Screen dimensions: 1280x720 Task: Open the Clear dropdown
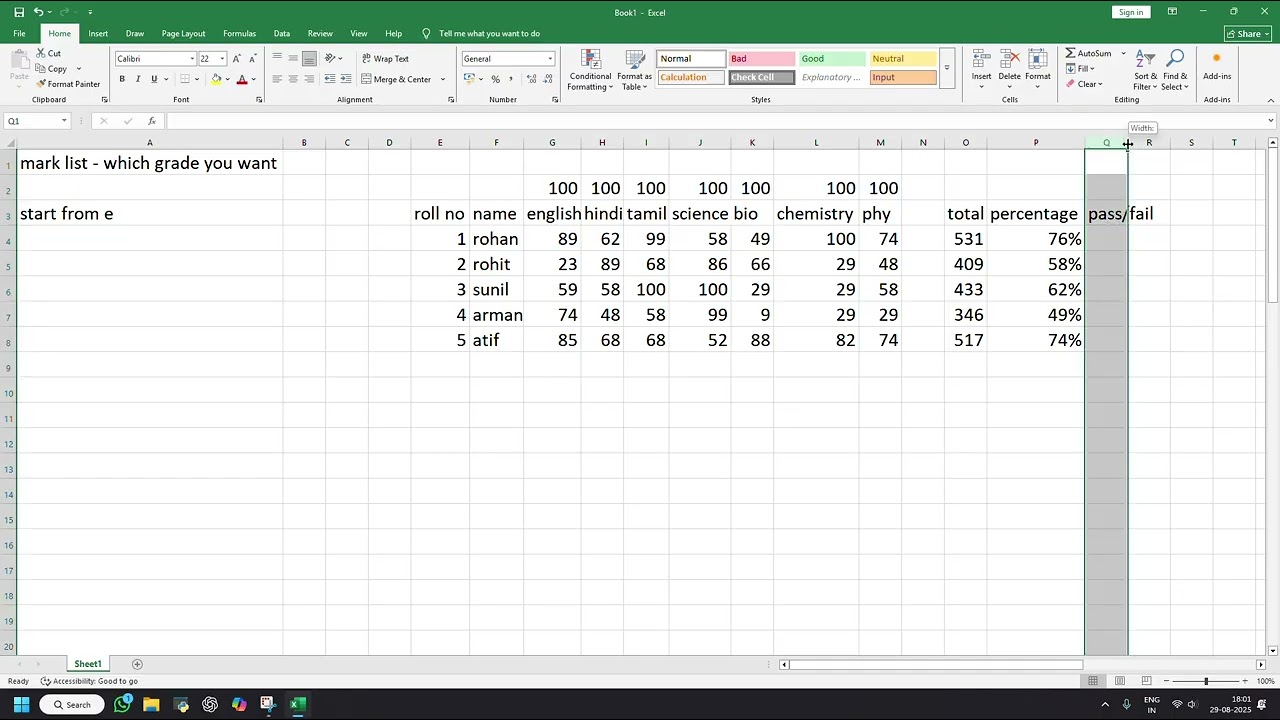tap(1084, 84)
